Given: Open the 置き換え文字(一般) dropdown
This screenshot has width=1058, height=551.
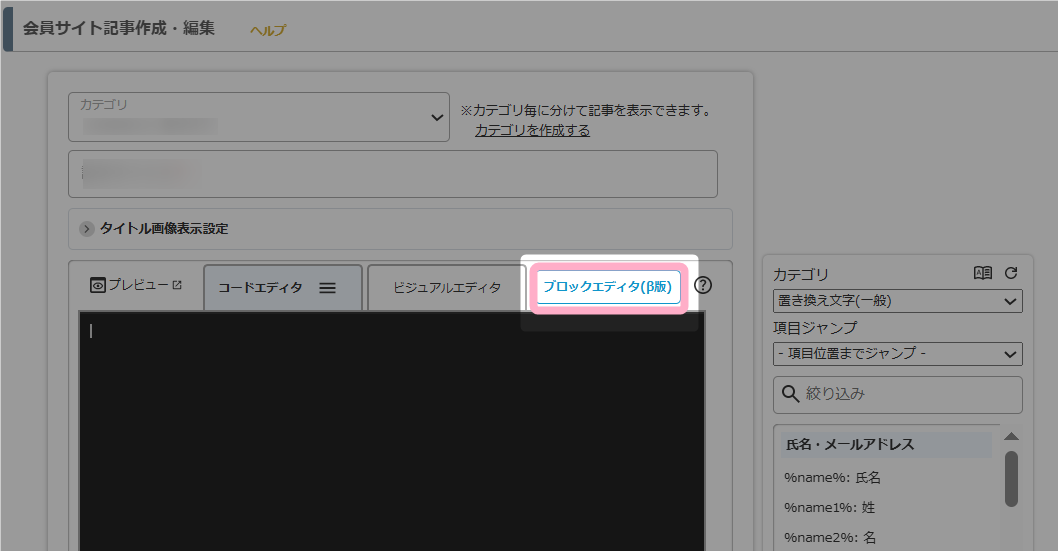Looking at the screenshot, I should [897, 301].
